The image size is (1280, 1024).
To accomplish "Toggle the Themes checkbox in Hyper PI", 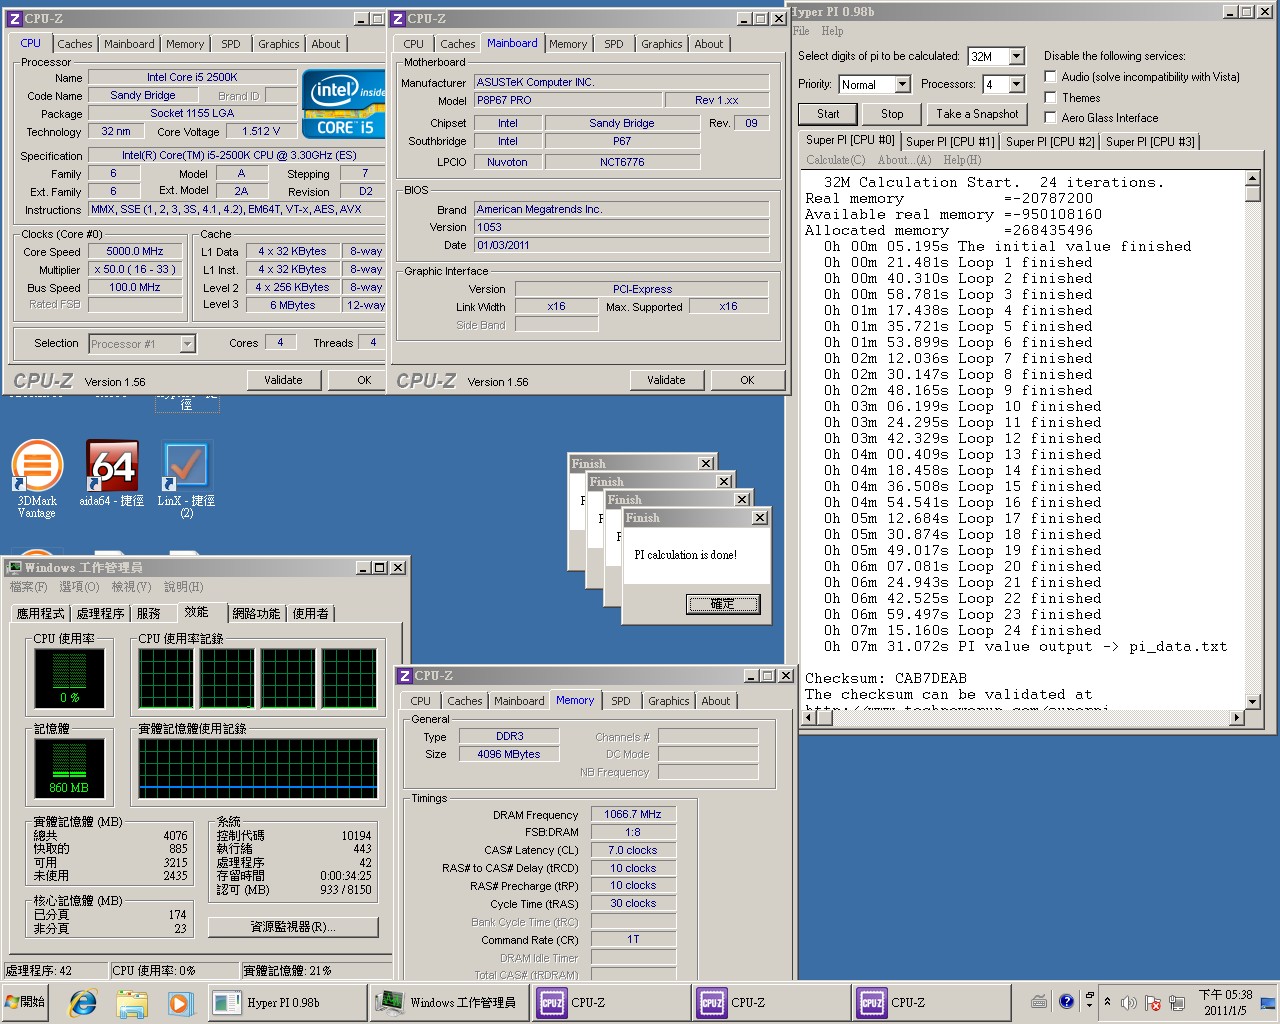I will coord(1050,97).
